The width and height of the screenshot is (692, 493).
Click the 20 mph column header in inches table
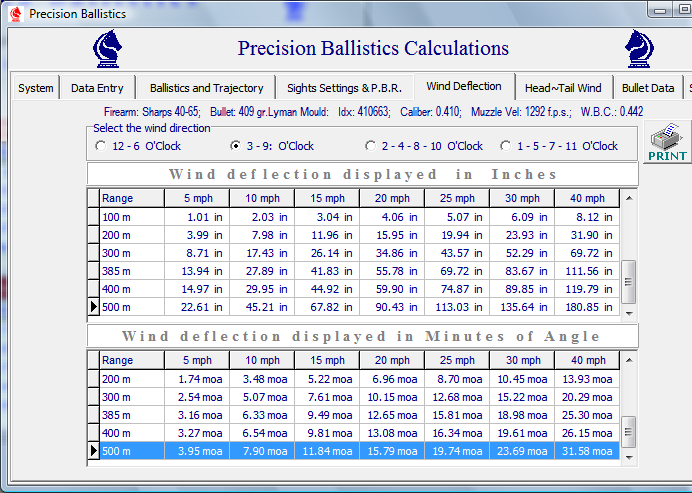(x=391, y=198)
